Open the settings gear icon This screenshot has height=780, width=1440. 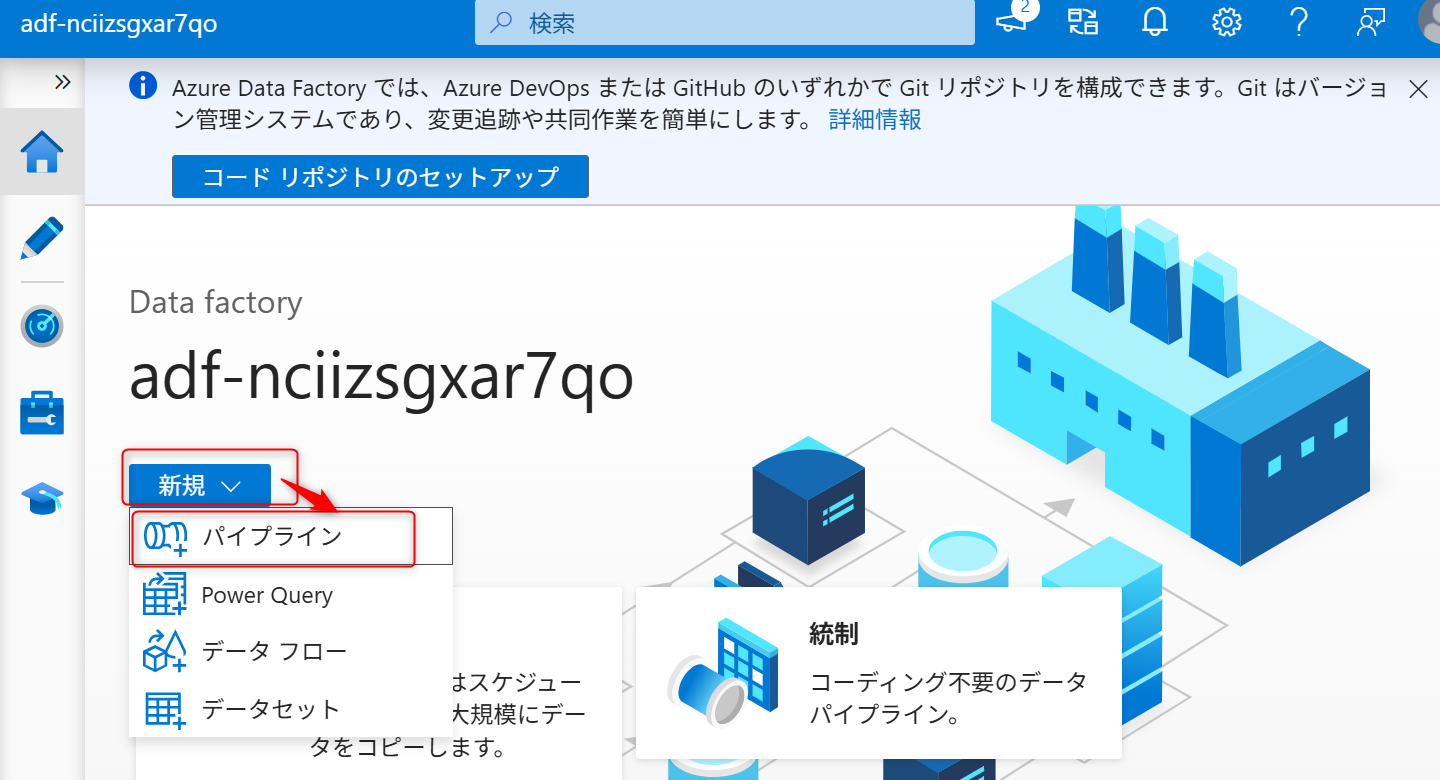(x=1226, y=22)
